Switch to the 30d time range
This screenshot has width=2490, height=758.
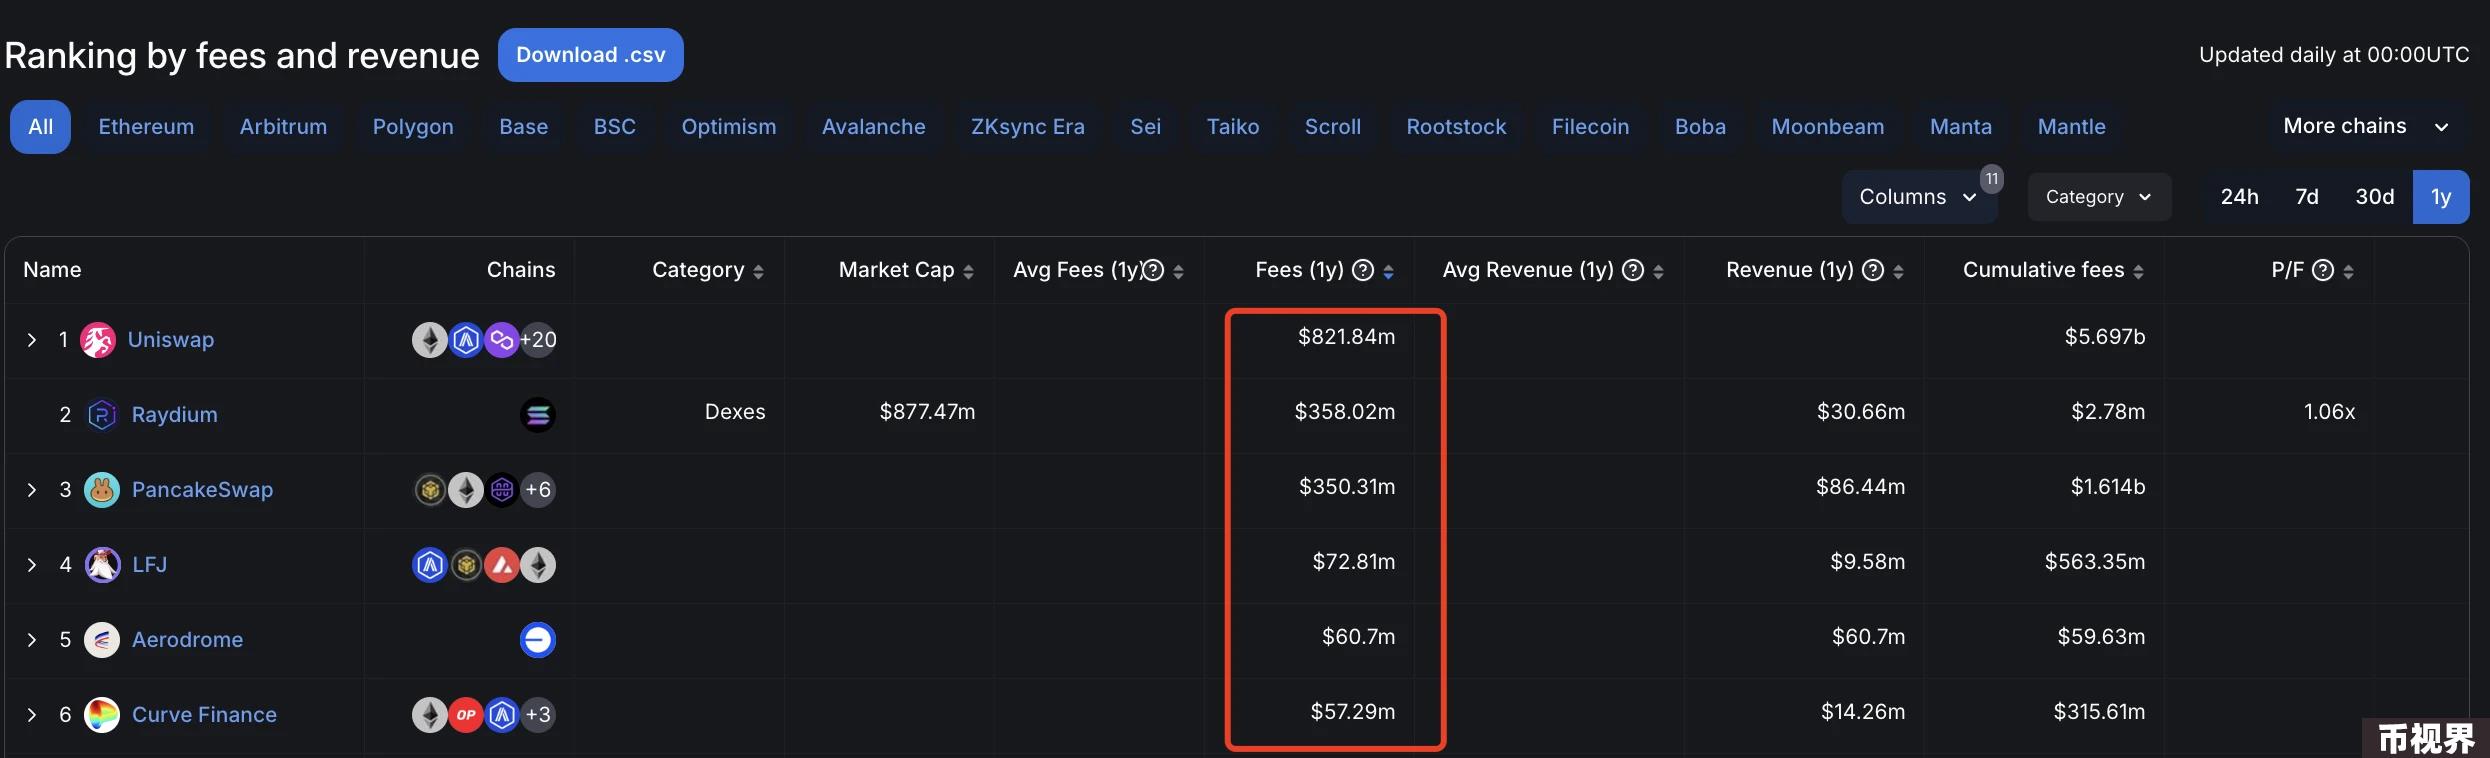coord(2375,197)
